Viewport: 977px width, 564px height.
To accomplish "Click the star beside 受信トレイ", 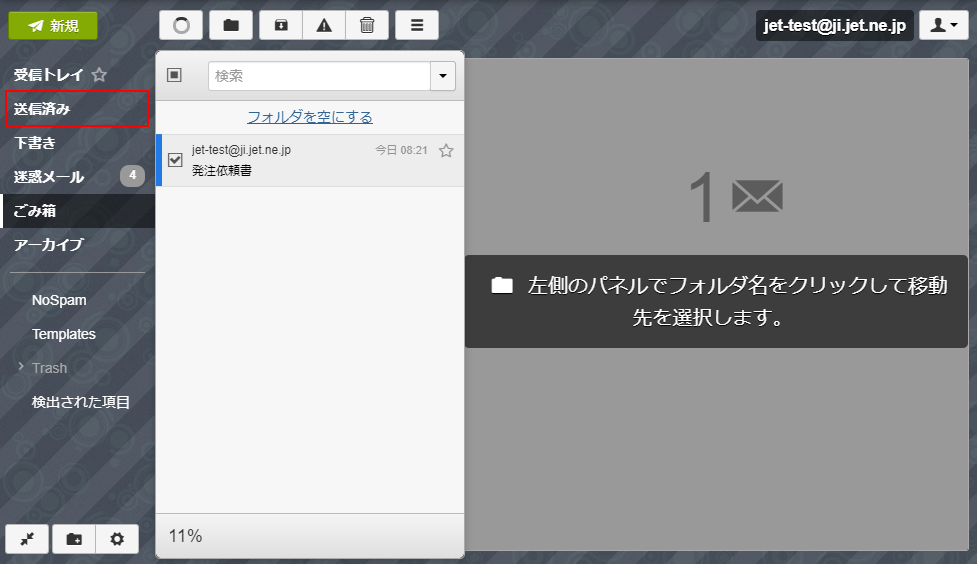I will [99, 75].
